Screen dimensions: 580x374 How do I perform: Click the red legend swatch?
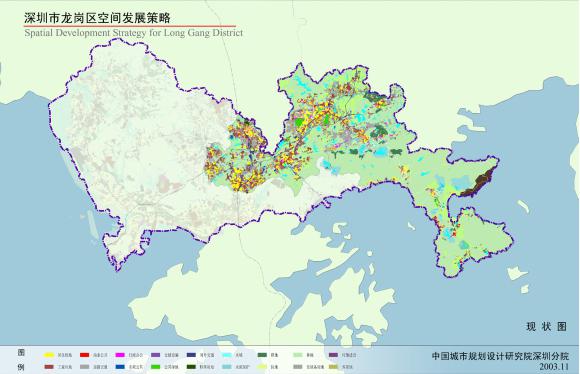84,355
